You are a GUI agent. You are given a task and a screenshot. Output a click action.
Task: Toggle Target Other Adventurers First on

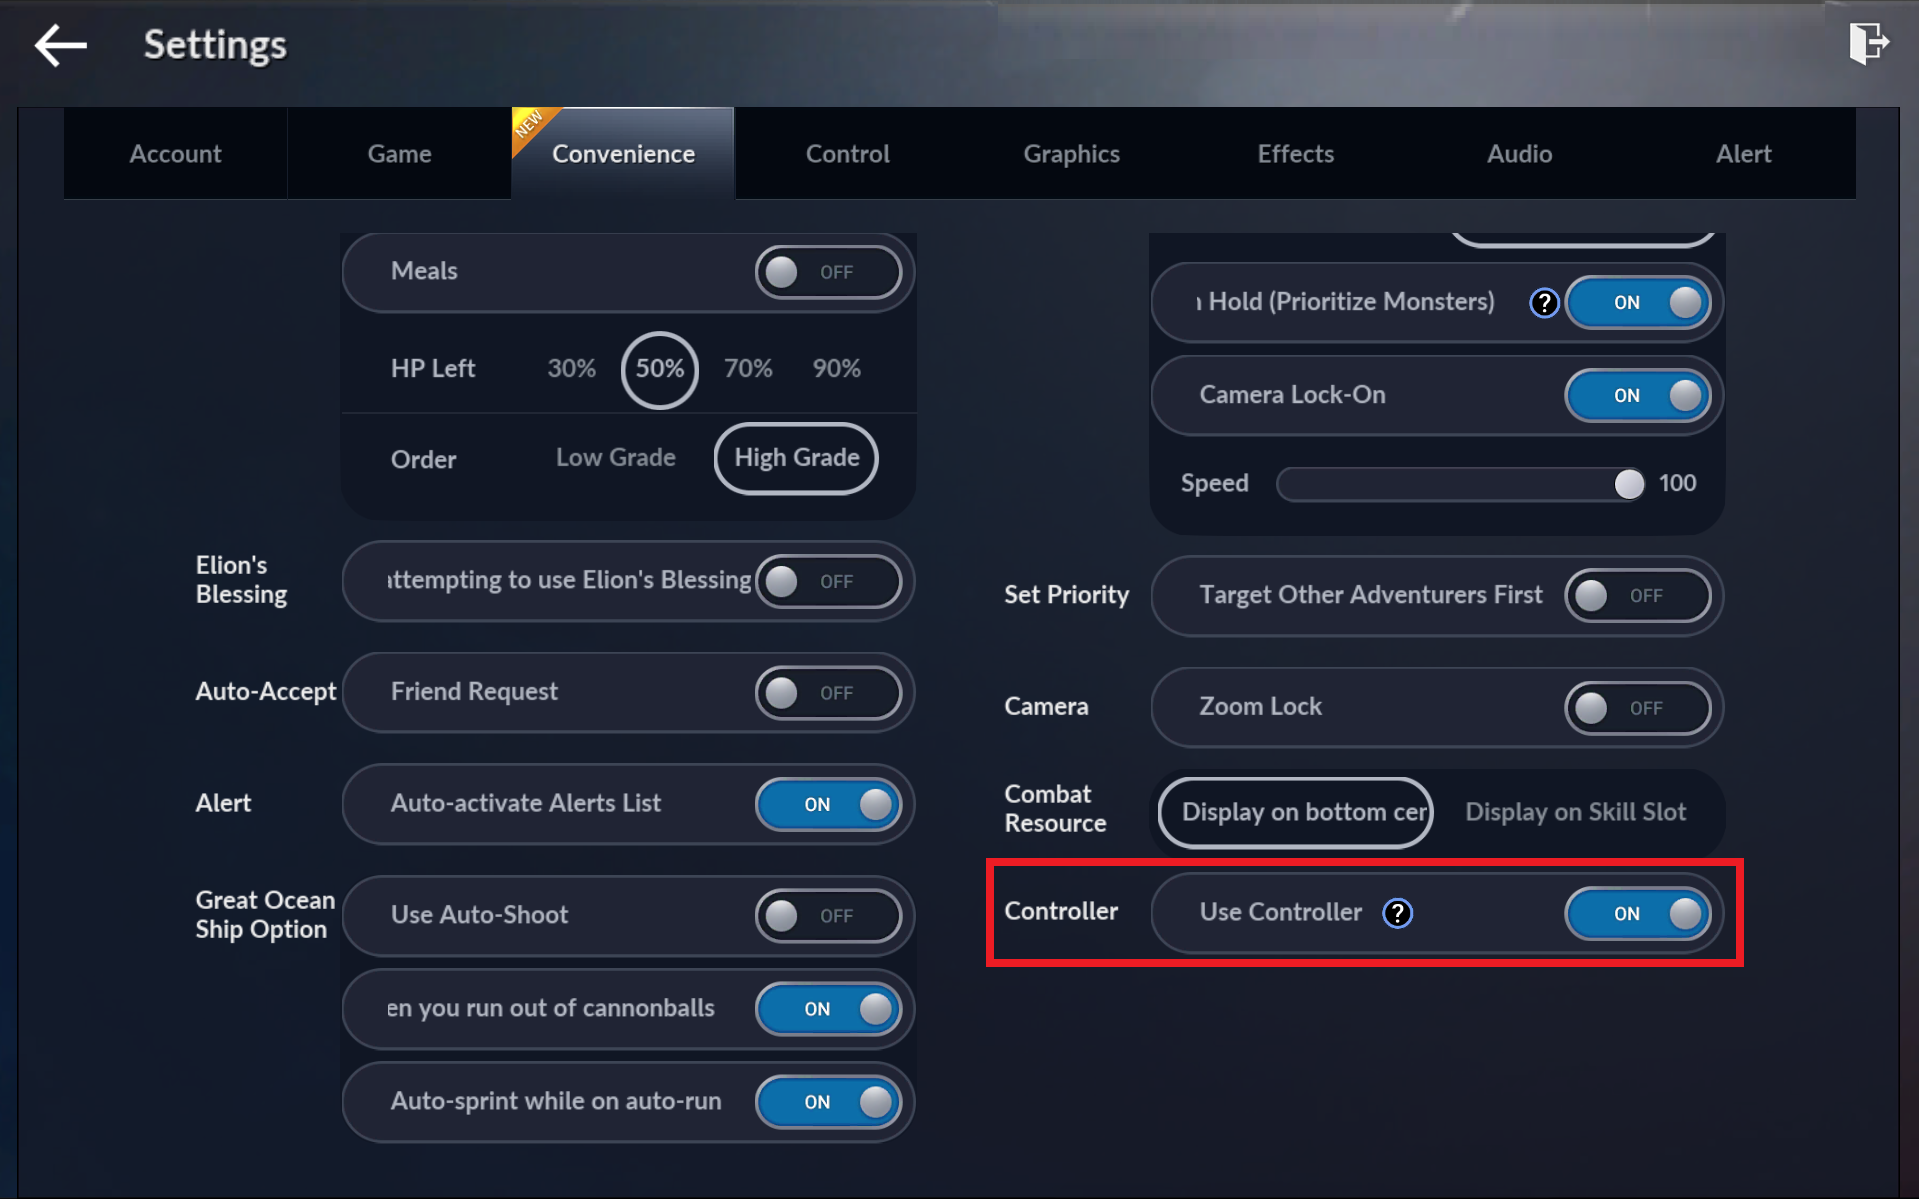[1637, 596]
